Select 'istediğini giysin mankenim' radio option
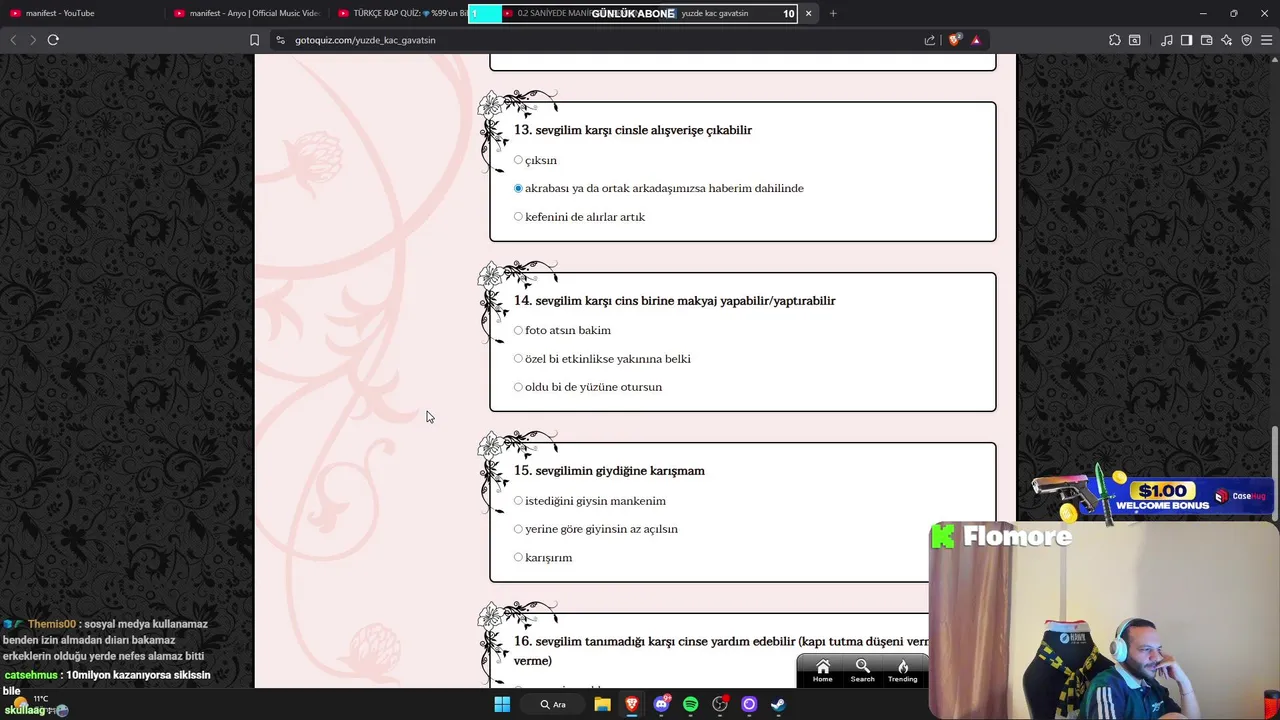Image resolution: width=1280 pixels, height=720 pixels. (x=518, y=500)
